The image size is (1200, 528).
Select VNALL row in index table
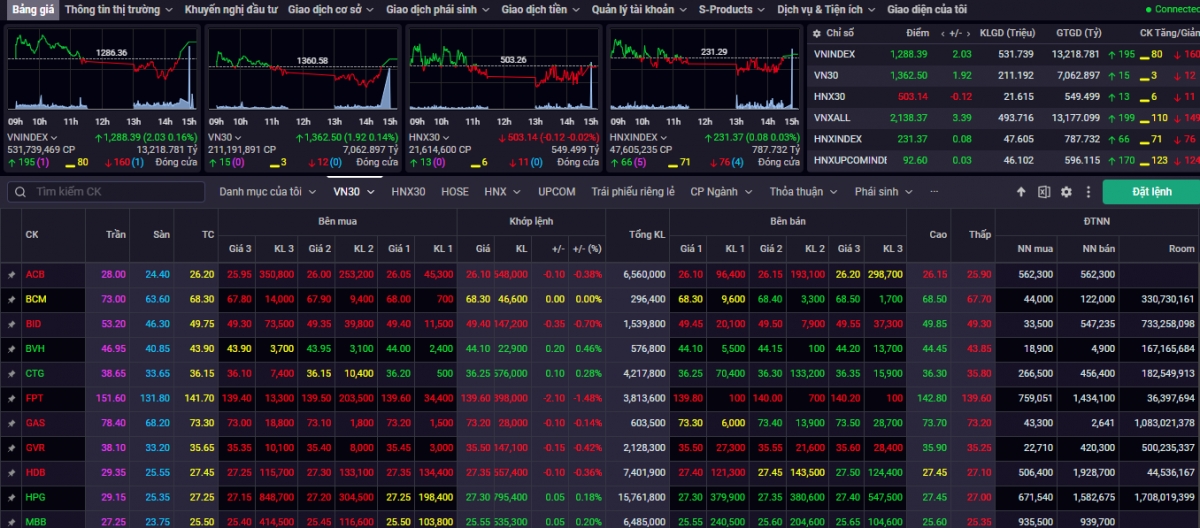(x=1003, y=117)
